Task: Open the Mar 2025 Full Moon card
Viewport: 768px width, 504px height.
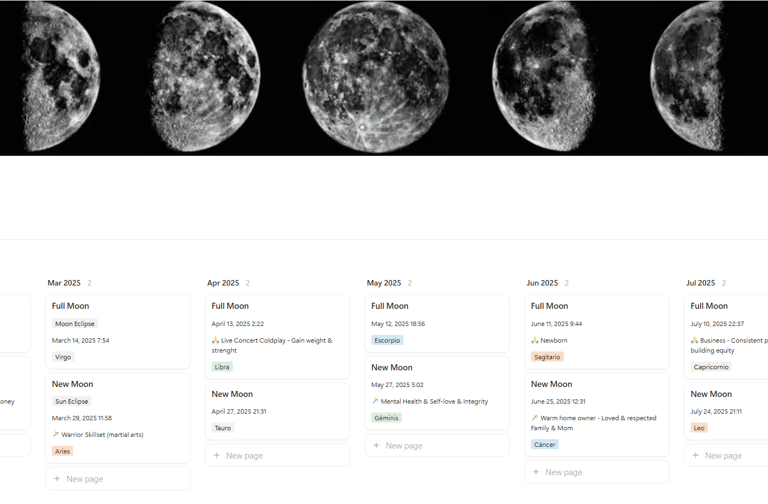Action: (118, 332)
